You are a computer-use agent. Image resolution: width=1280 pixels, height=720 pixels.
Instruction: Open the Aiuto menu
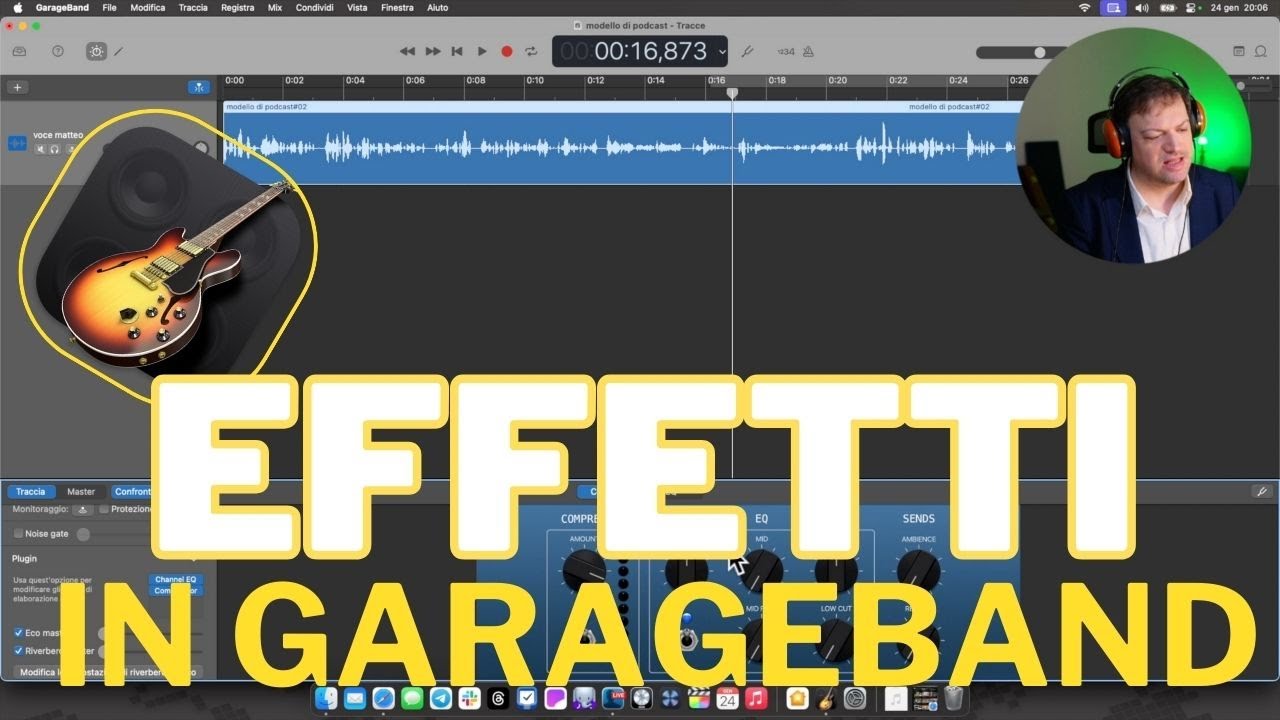(x=438, y=7)
